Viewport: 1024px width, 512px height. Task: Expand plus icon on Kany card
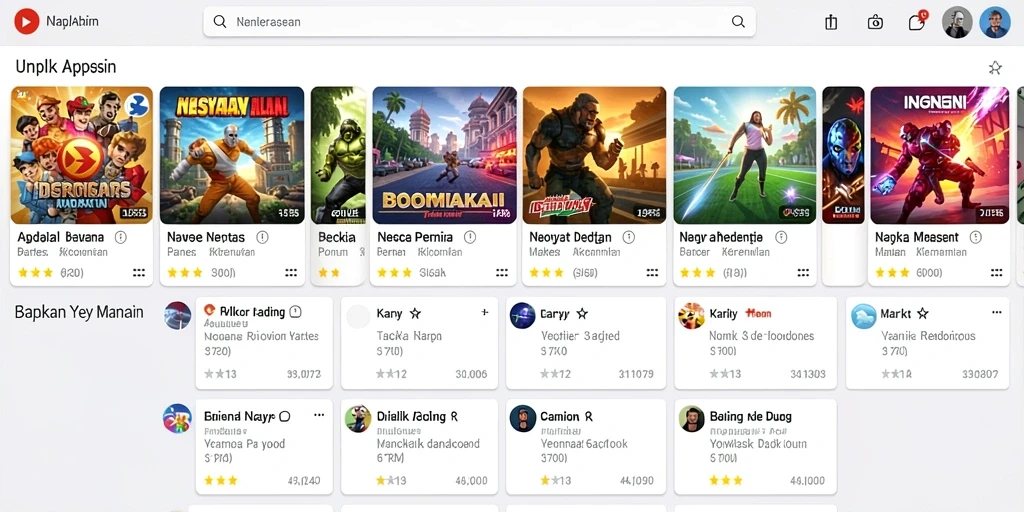[x=485, y=313]
